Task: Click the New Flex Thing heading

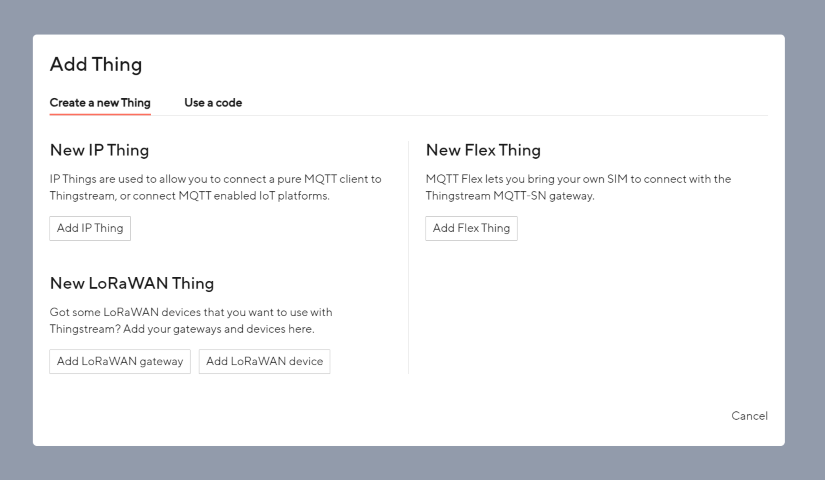Action: point(483,150)
